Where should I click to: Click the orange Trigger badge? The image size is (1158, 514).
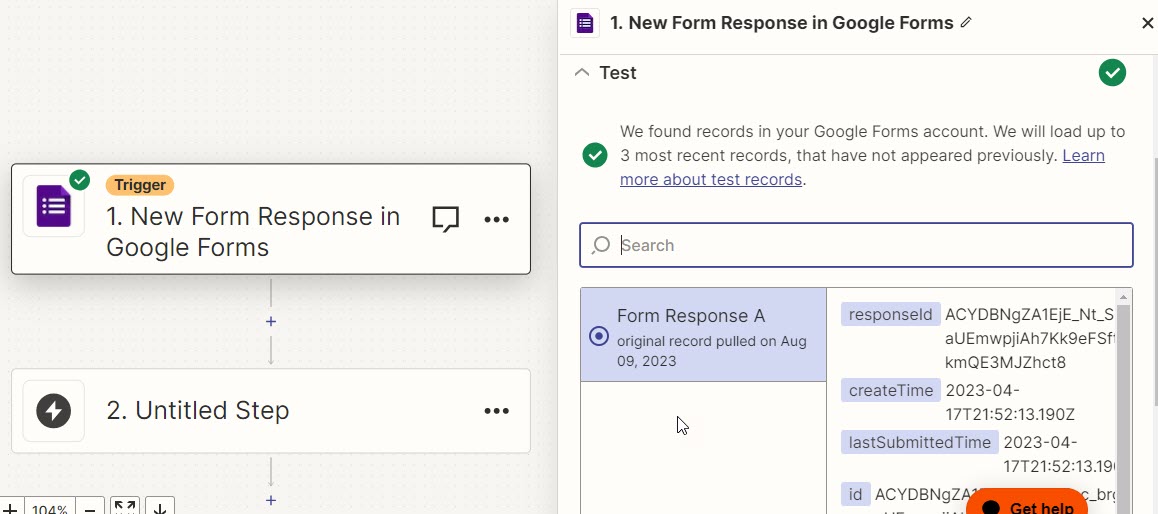tap(140, 185)
